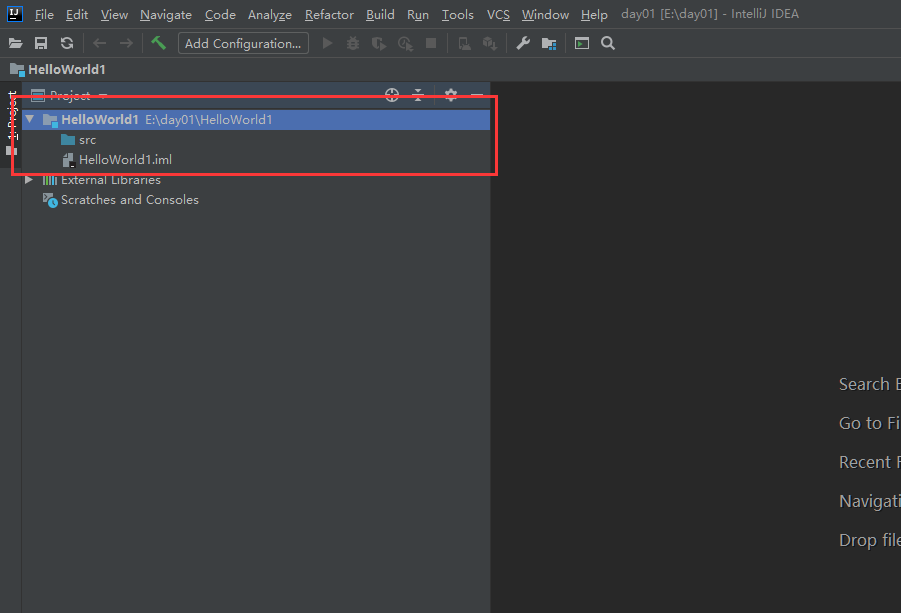Open the Tools menu
The height and width of the screenshot is (613, 901).
tap(457, 14)
